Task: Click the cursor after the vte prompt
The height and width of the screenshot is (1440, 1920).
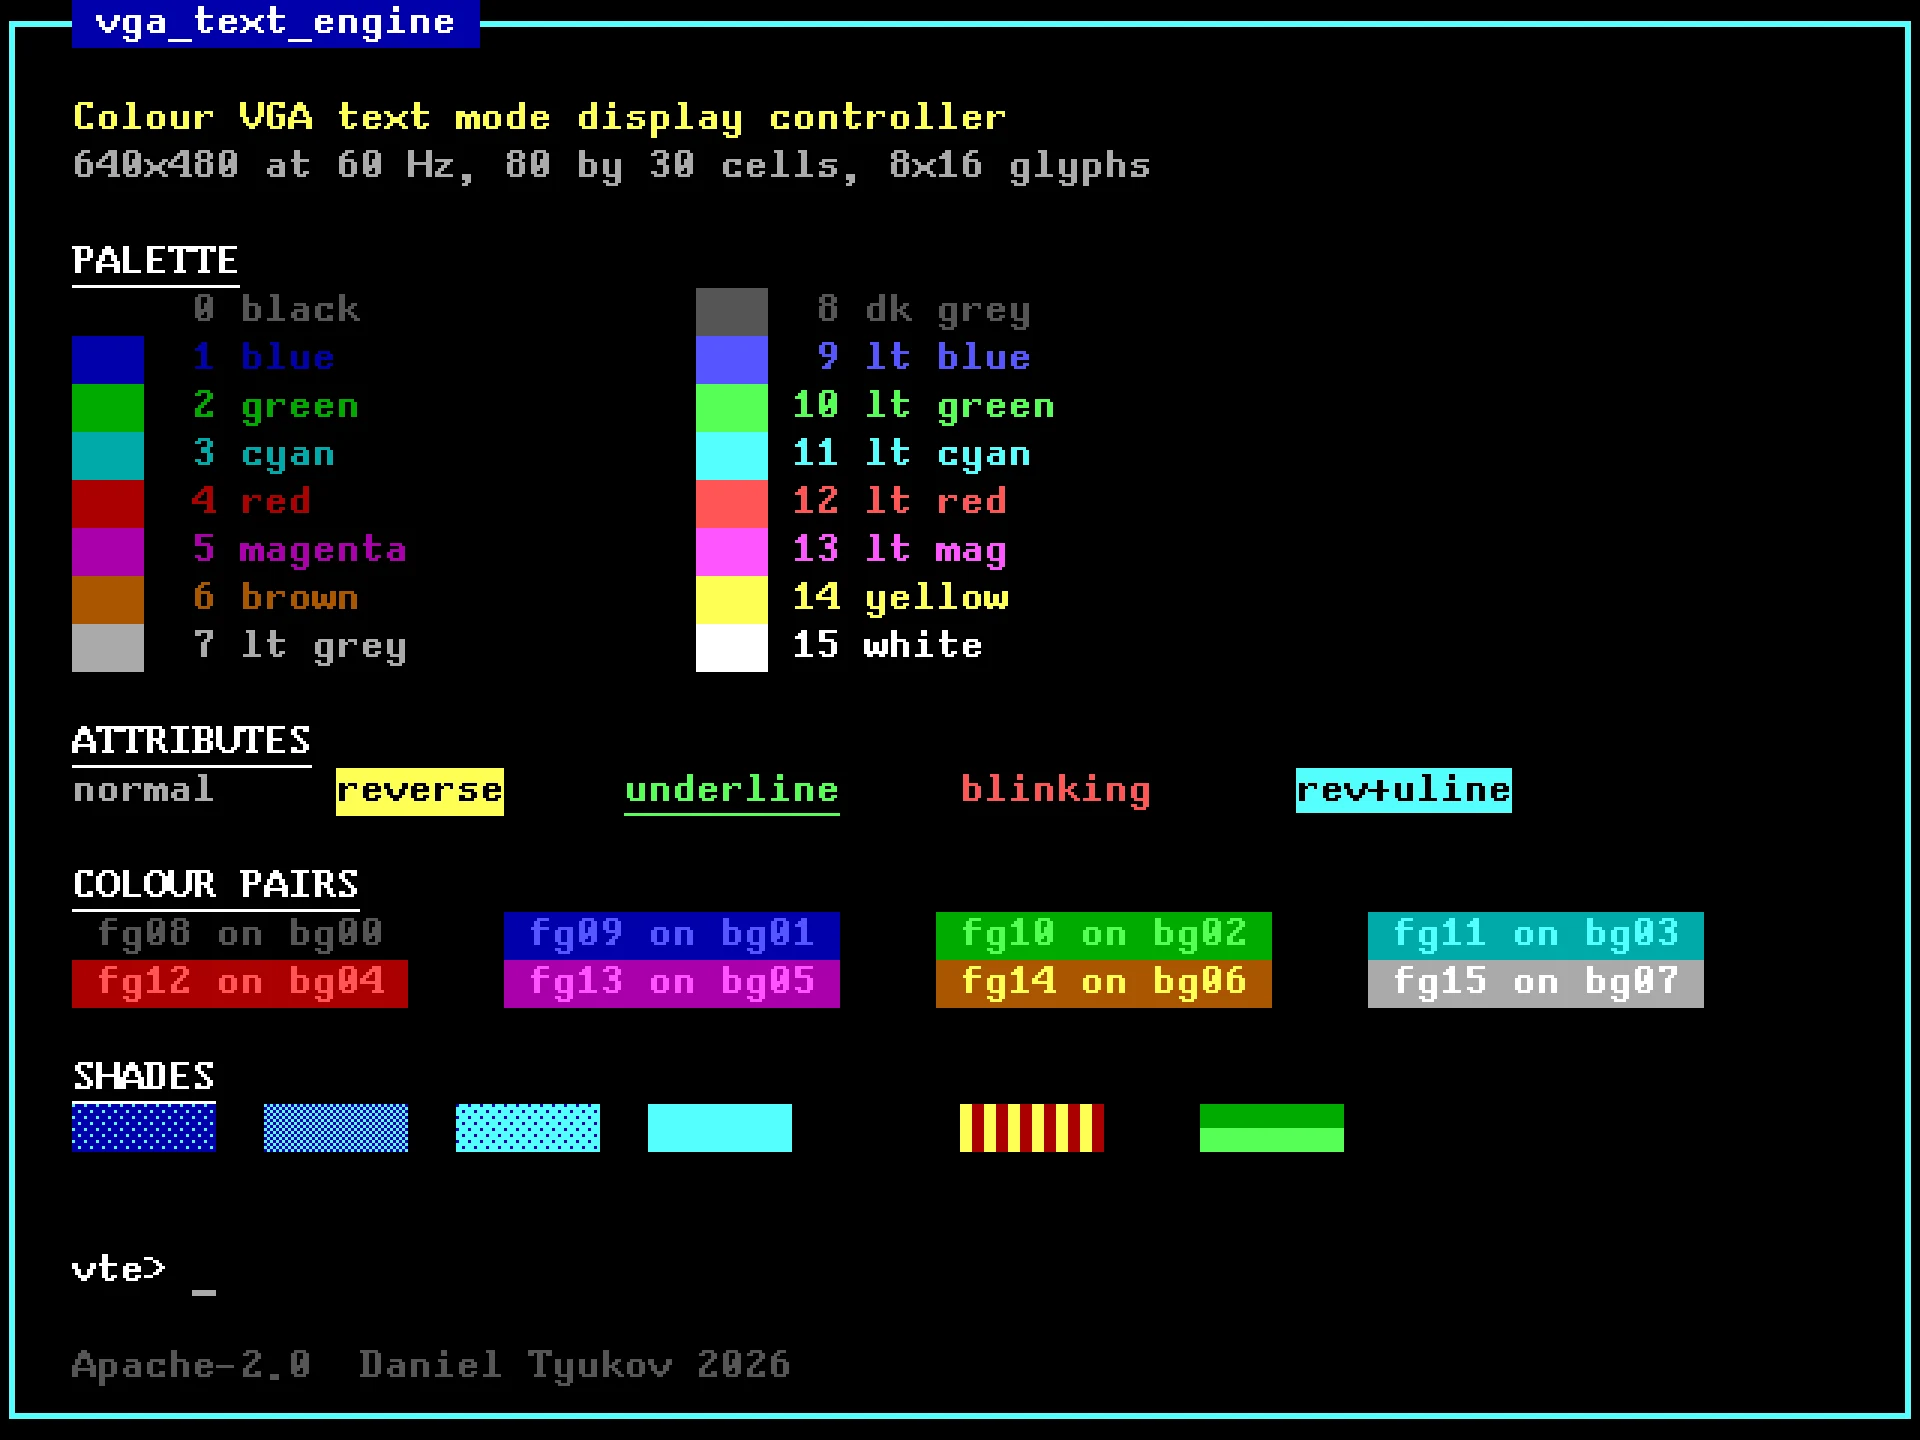Action: tap(204, 1292)
